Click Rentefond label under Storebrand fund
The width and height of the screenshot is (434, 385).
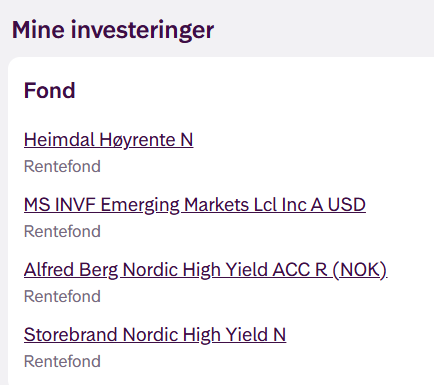coord(62,361)
